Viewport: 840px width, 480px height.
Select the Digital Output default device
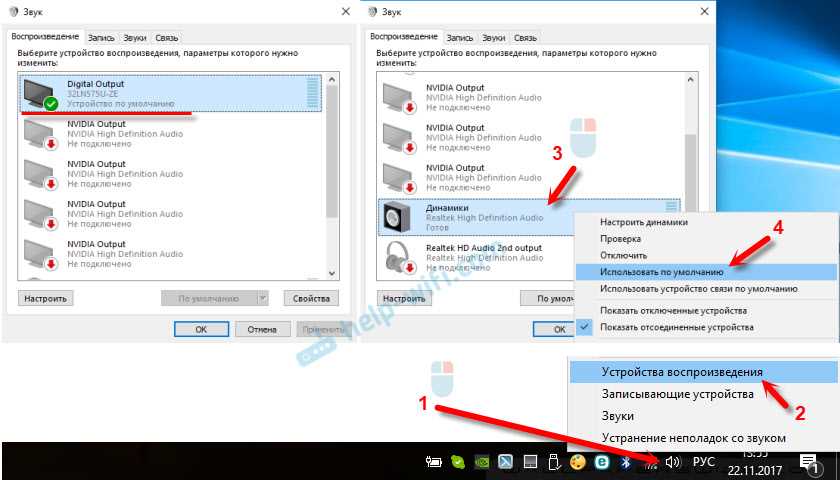tap(171, 93)
